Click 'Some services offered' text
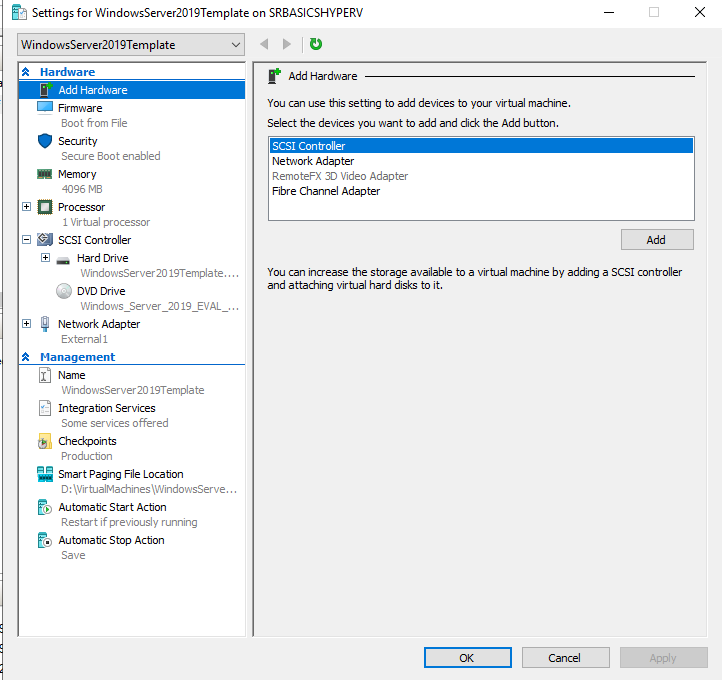 click(115, 423)
